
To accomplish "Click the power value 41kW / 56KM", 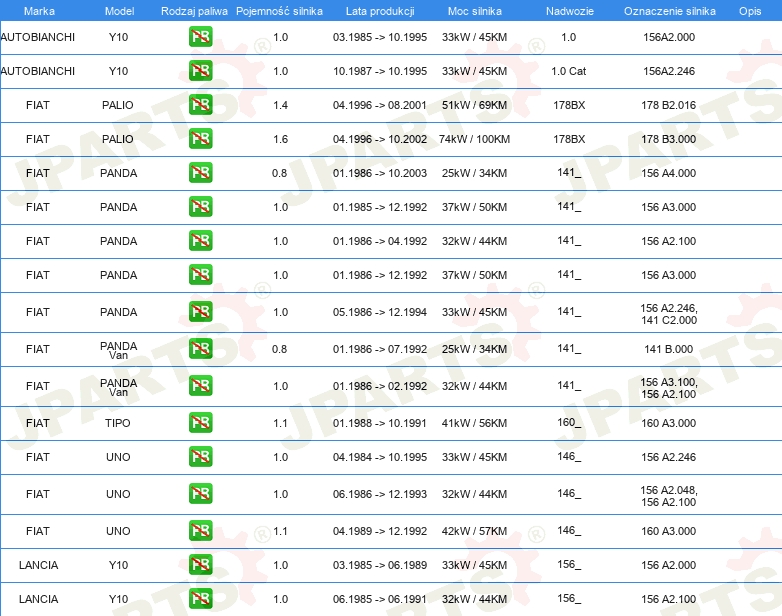I will [474, 423].
